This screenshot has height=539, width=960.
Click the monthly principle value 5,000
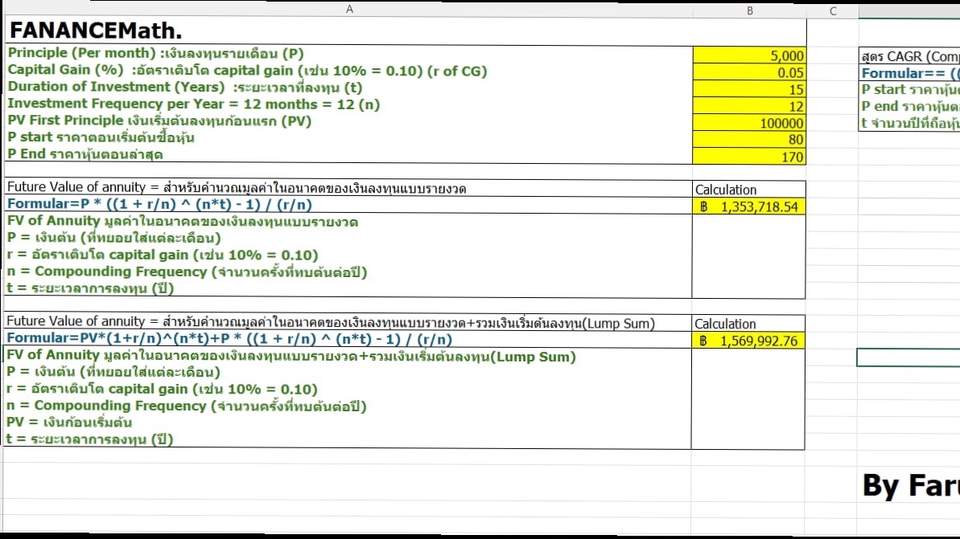coord(749,56)
